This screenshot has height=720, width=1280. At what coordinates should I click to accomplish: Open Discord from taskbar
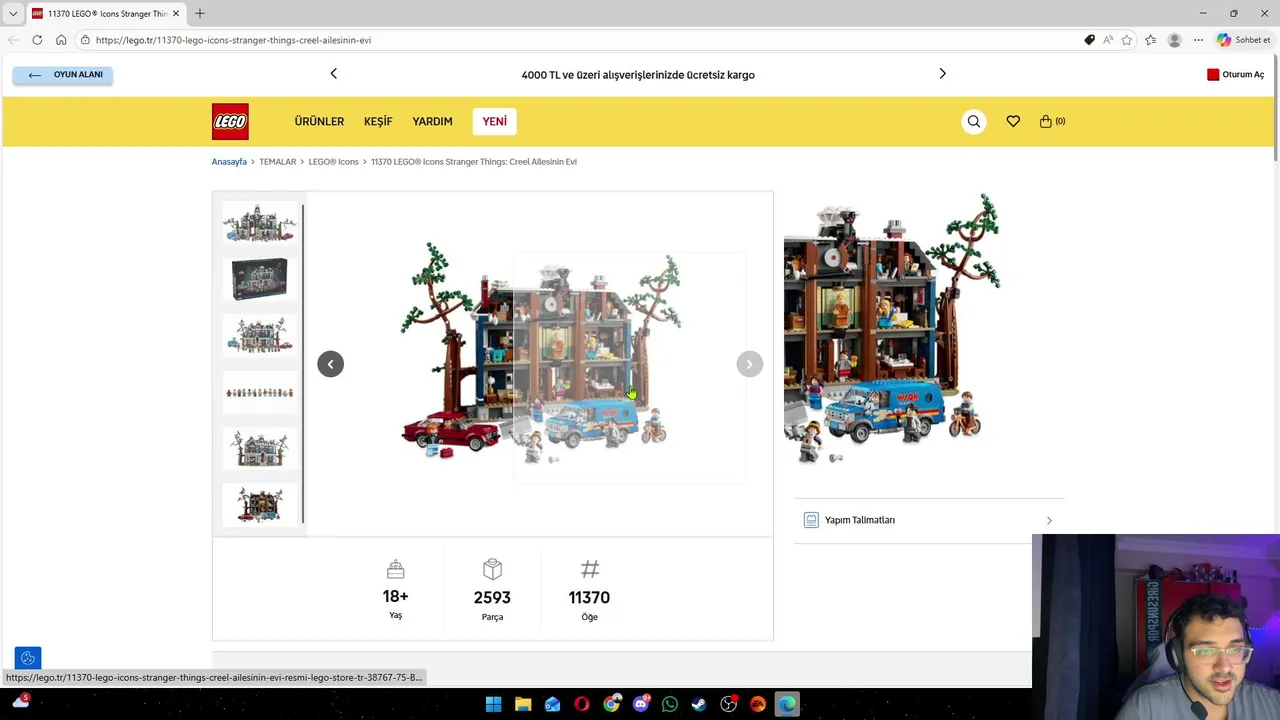point(641,704)
